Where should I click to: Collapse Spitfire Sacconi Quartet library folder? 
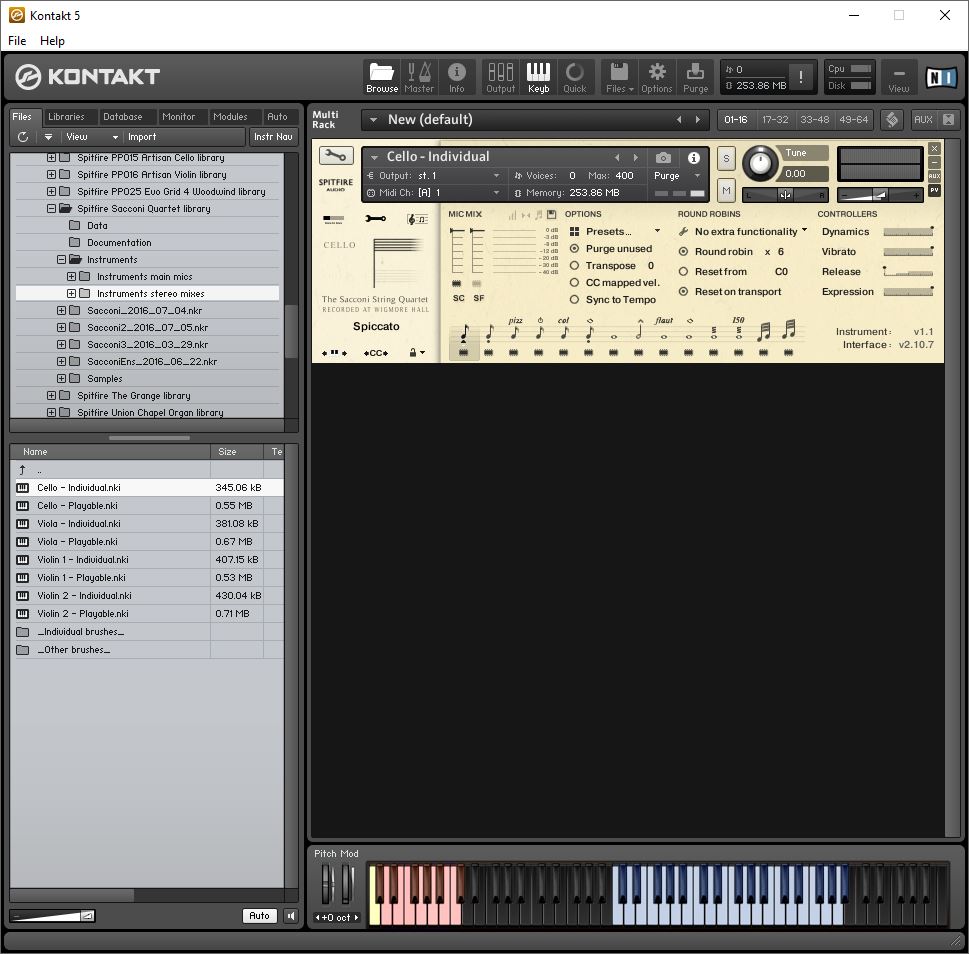(x=51, y=209)
